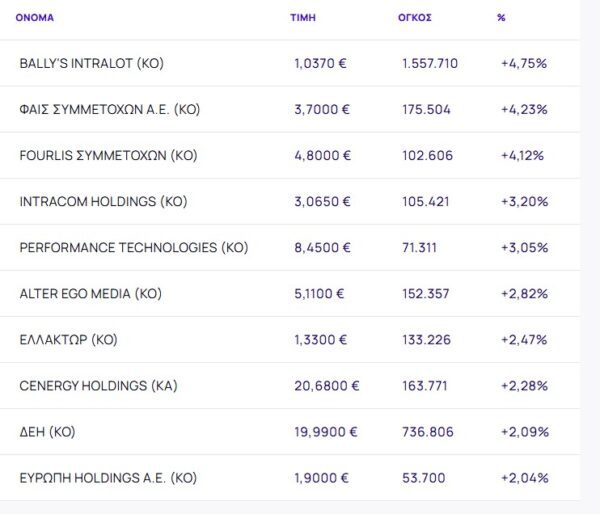Click the 1.557.710 volume cell

(430, 63)
